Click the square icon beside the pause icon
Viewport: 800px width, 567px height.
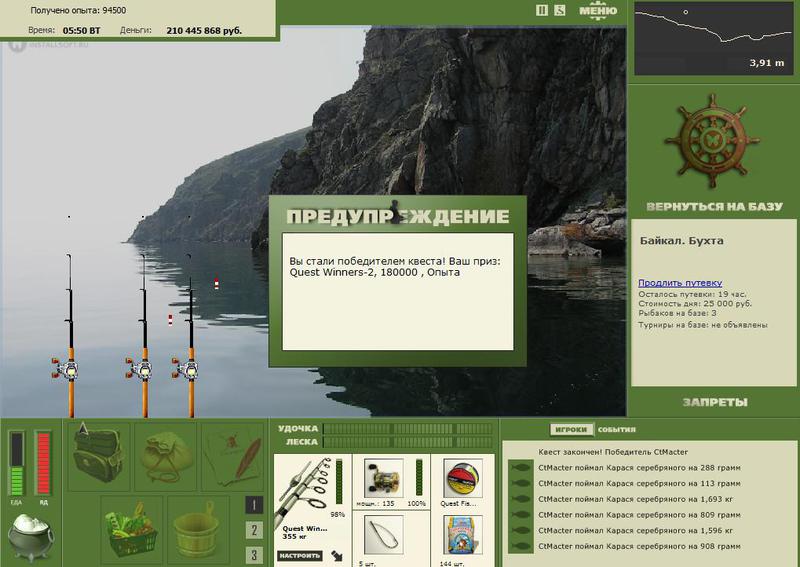point(560,10)
